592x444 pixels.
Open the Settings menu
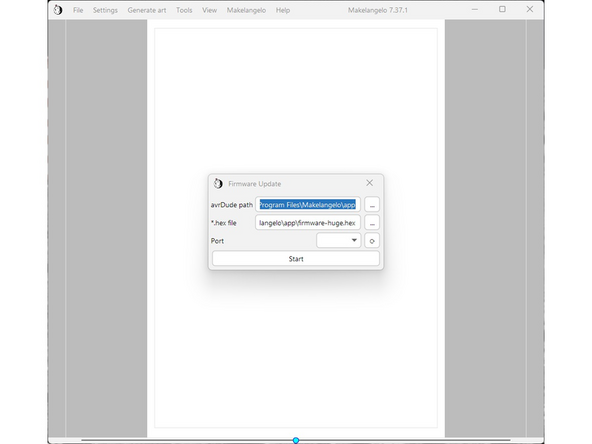pos(105,10)
